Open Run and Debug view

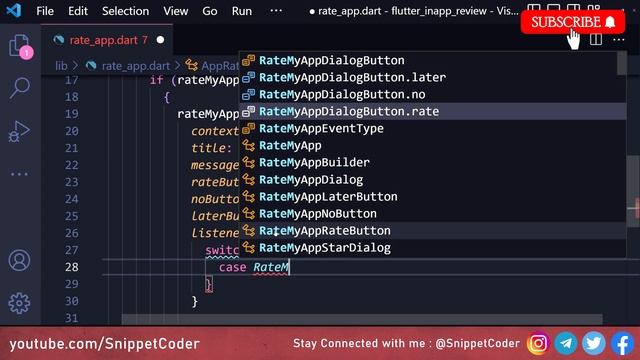(x=19, y=131)
